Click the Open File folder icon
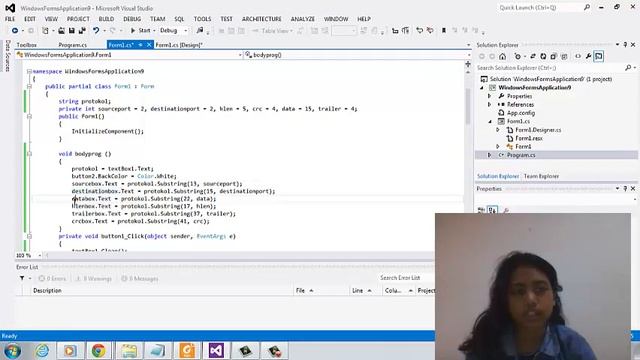Viewport: 640px width, 360px height. 61,31
